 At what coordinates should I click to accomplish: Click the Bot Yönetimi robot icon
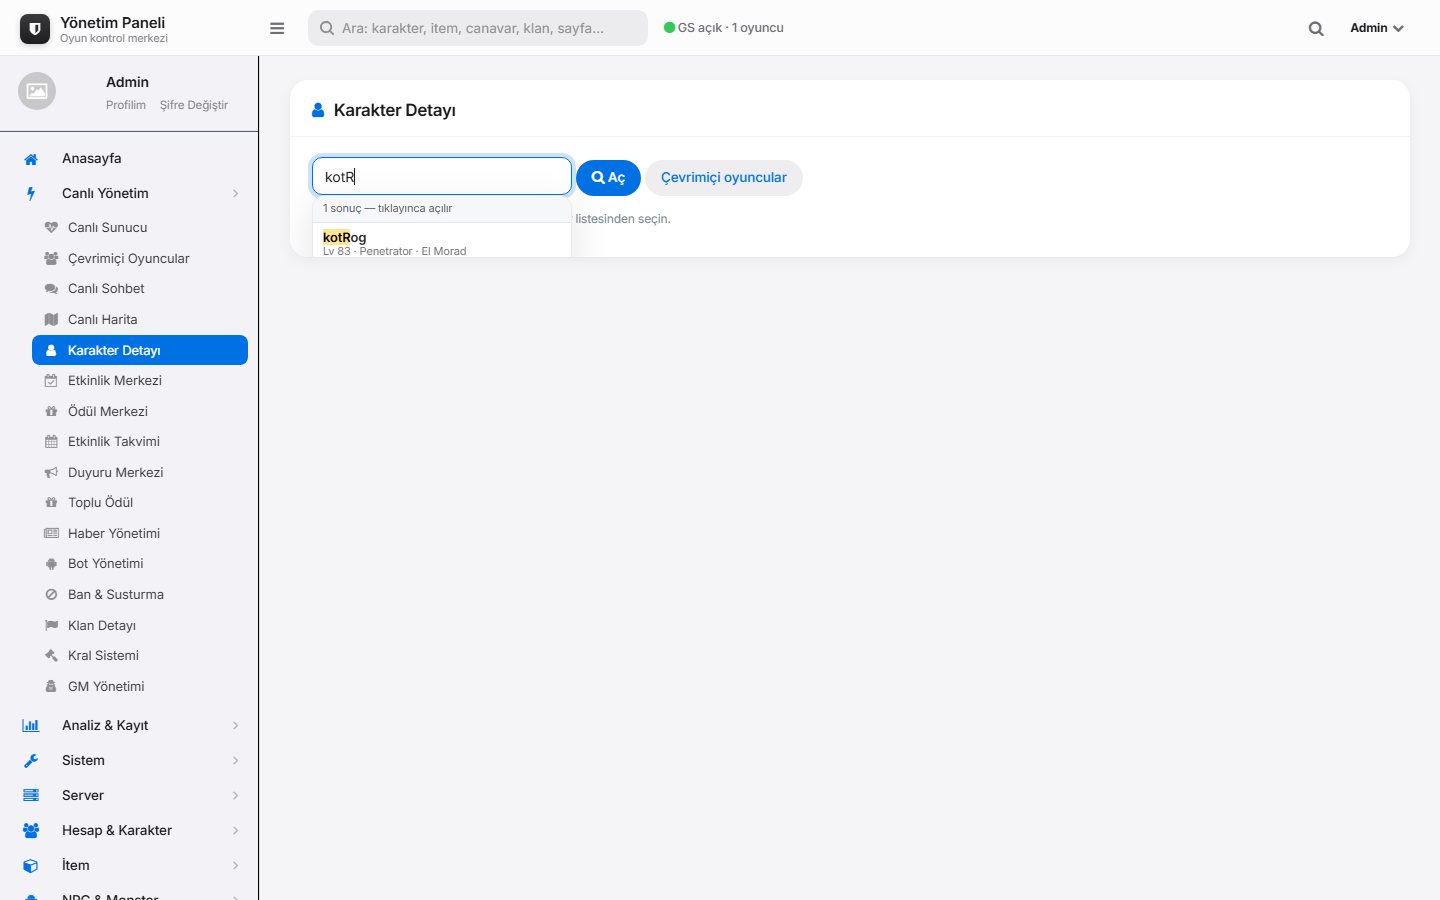point(51,564)
